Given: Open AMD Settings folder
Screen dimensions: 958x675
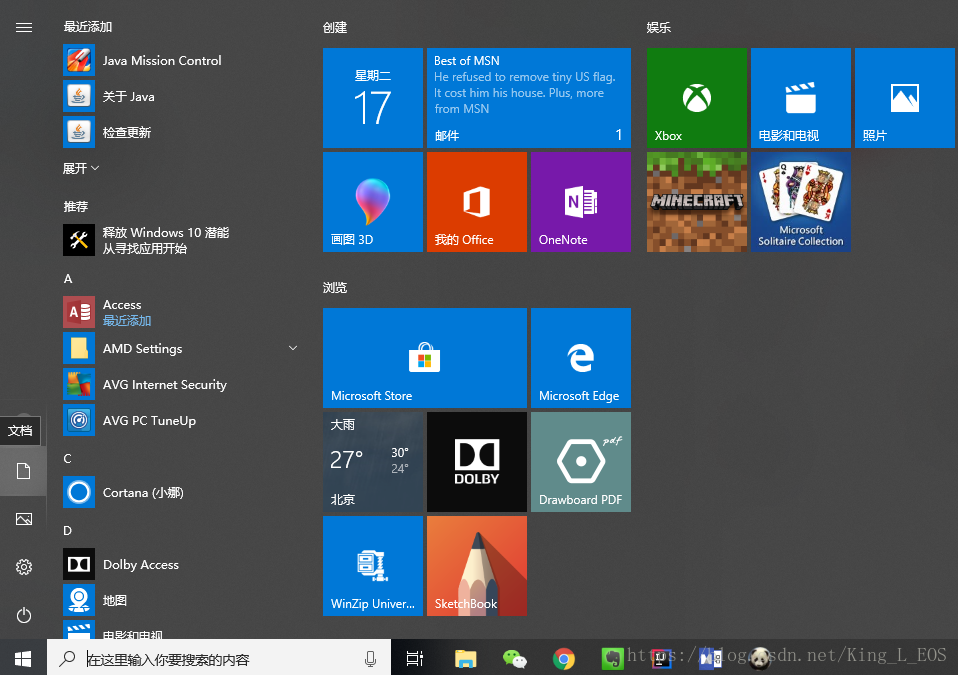Looking at the screenshot, I should click(x=183, y=348).
